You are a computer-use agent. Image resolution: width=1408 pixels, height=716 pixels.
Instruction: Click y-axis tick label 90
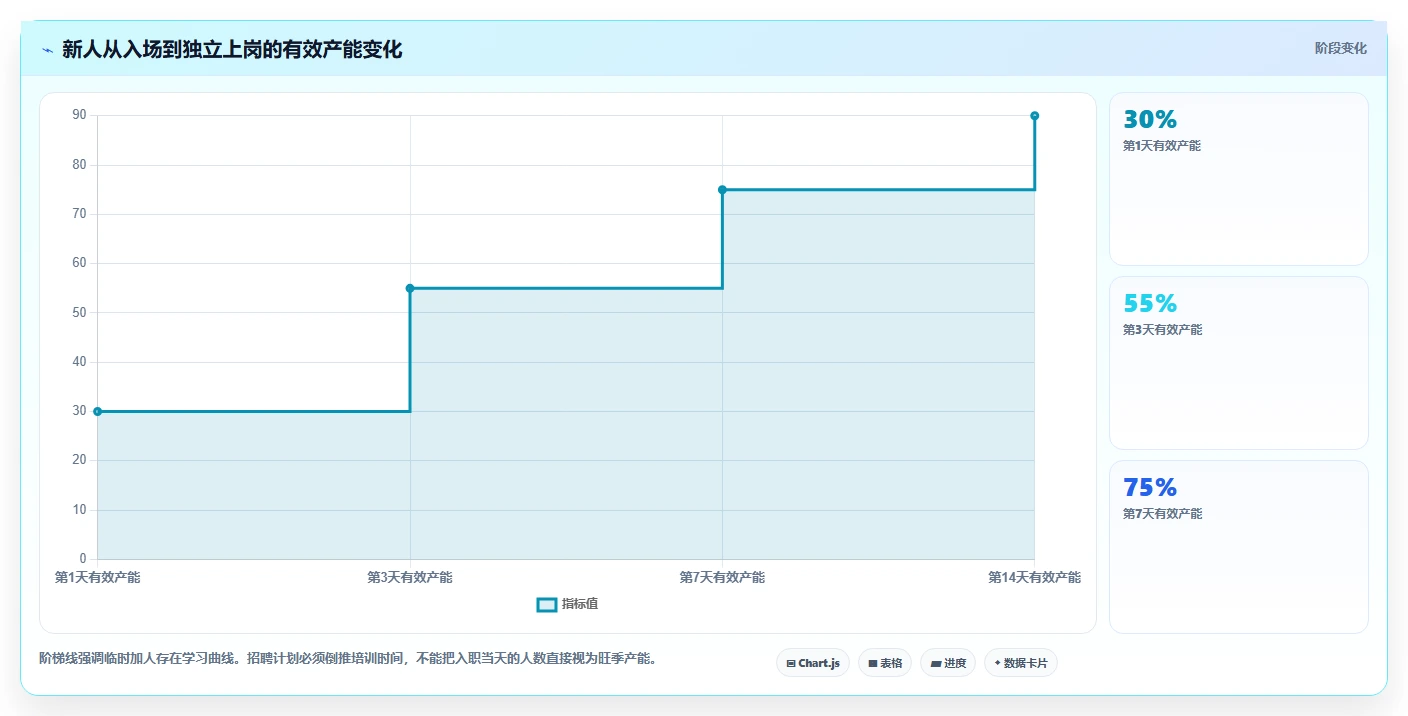[80, 116]
